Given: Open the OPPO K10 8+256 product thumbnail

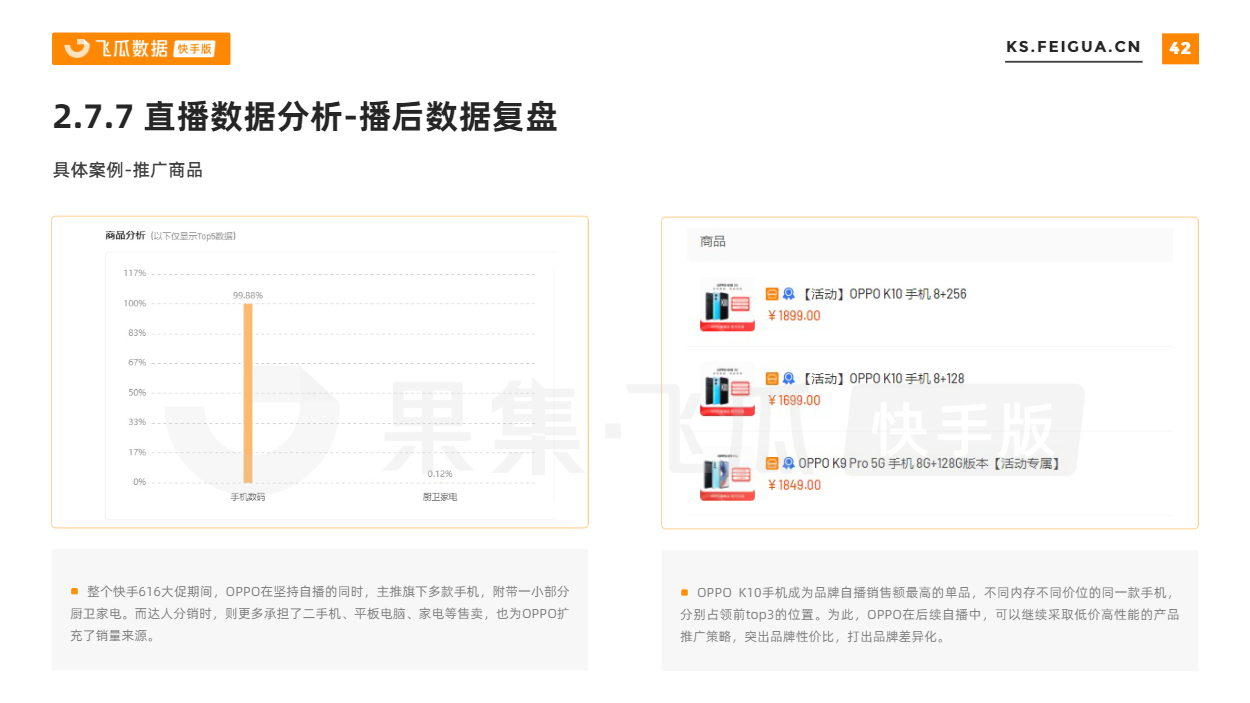Looking at the screenshot, I should pos(727,304).
